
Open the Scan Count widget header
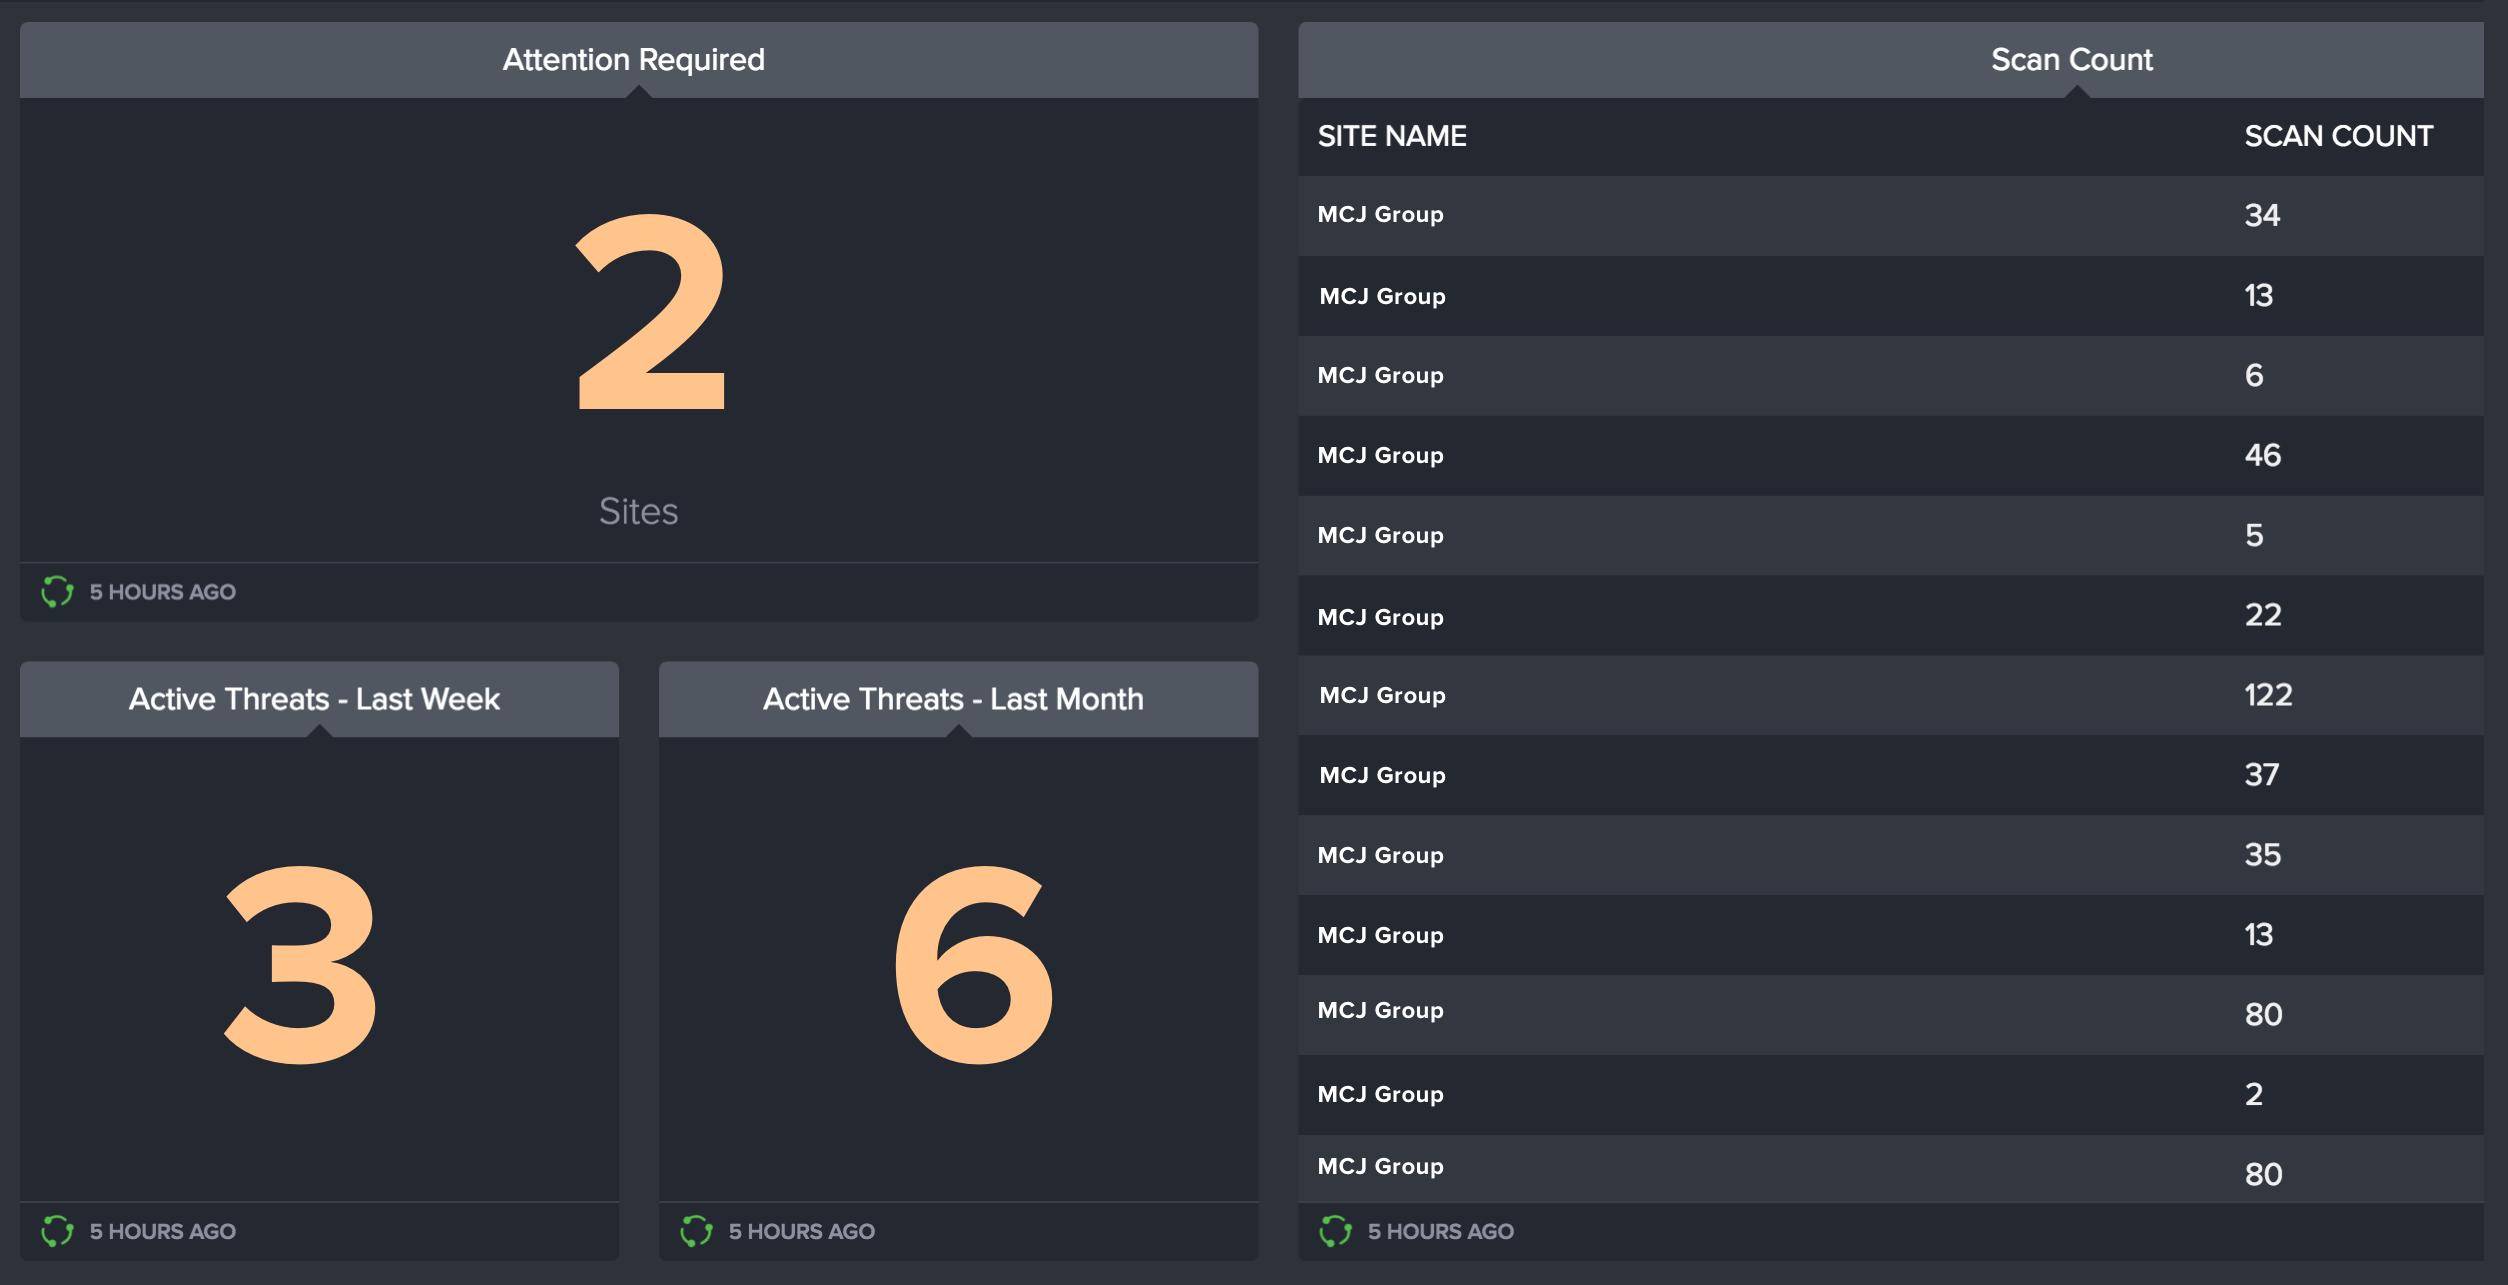click(x=1890, y=60)
